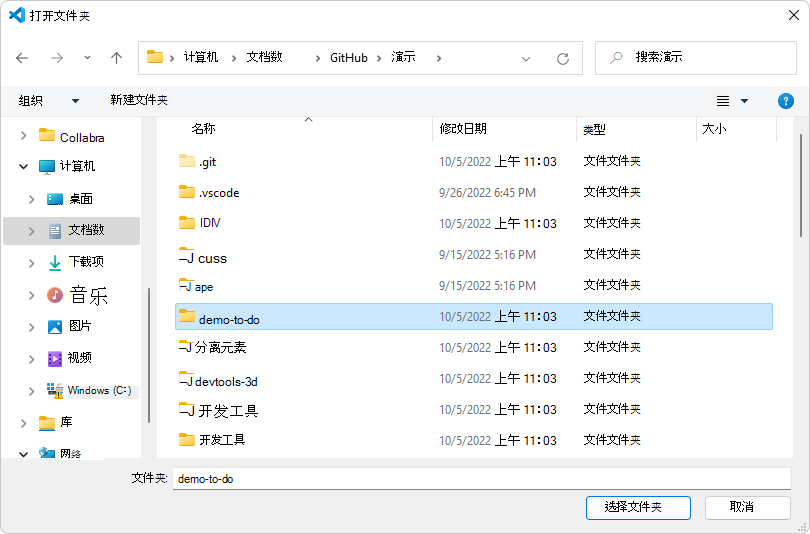This screenshot has width=810, height=534.
Task: Change the view layout icon
Action: coord(723,101)
